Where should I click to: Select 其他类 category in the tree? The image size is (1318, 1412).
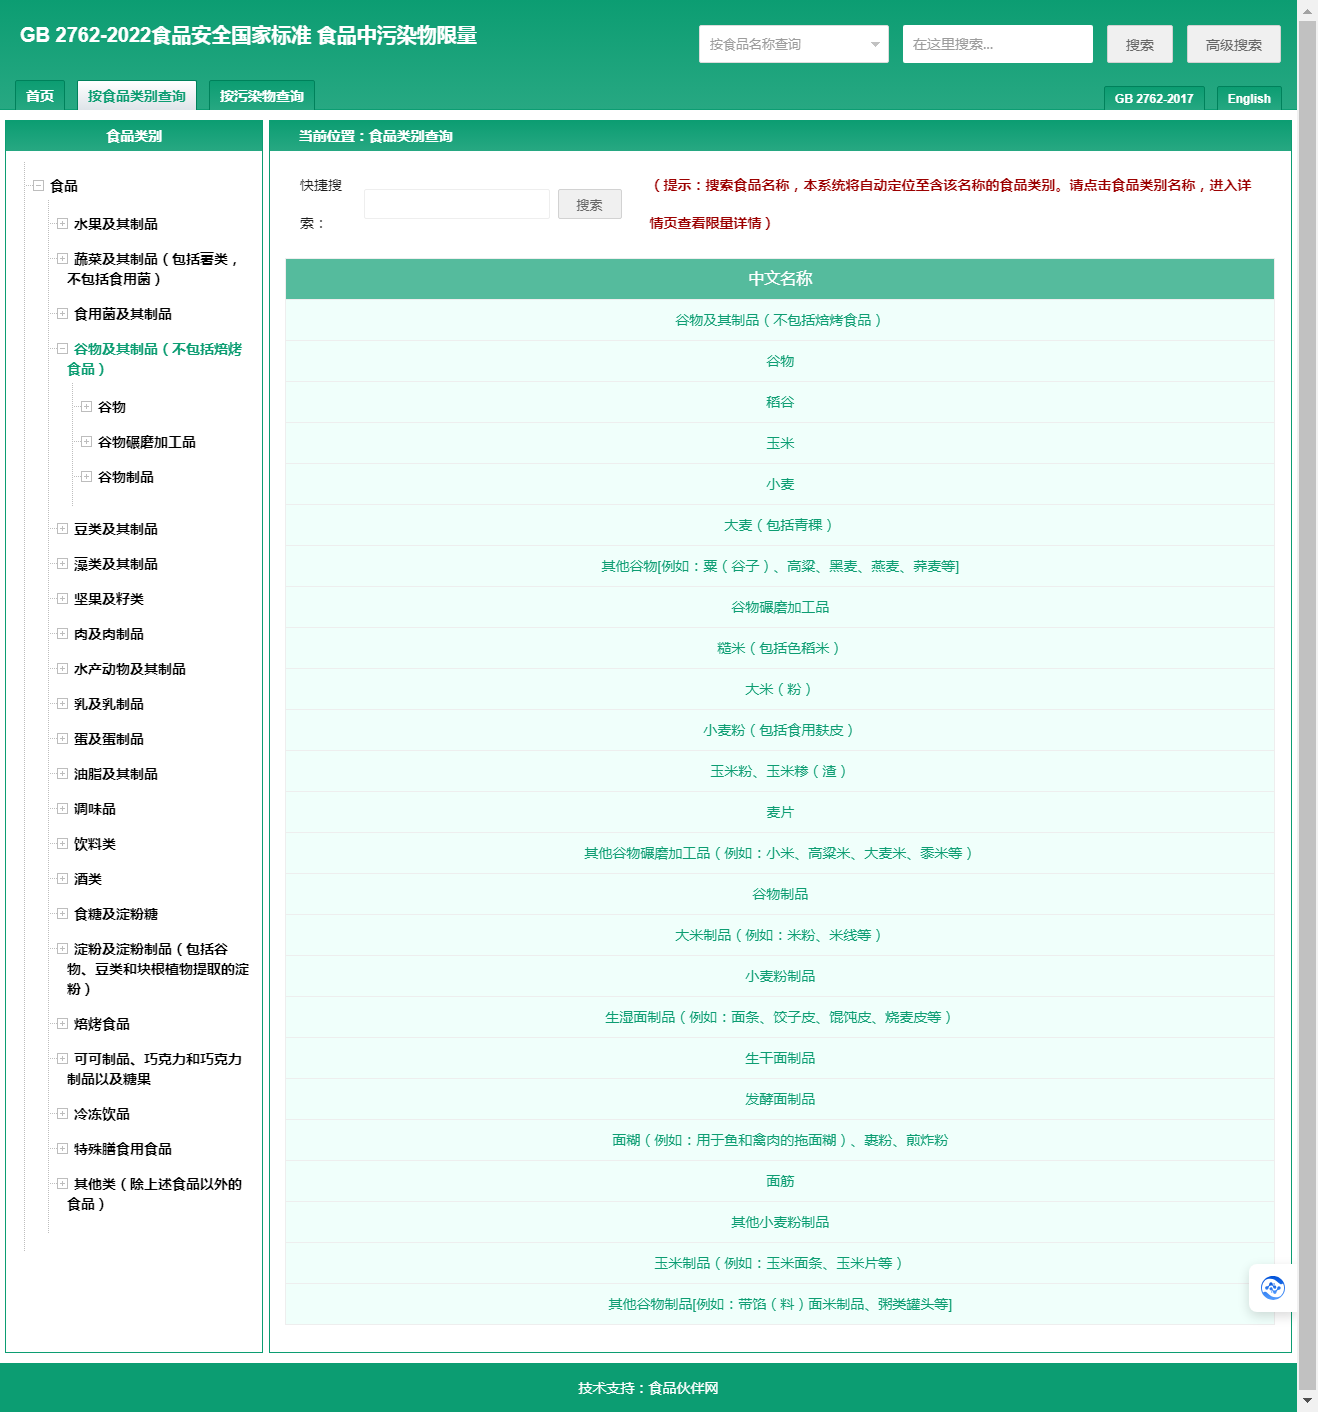point(155,1194)
